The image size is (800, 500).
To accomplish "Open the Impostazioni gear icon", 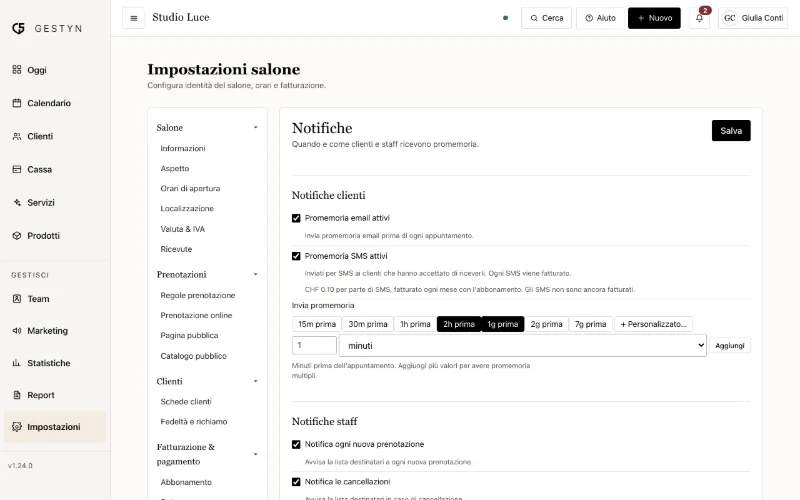I will 17,427.
